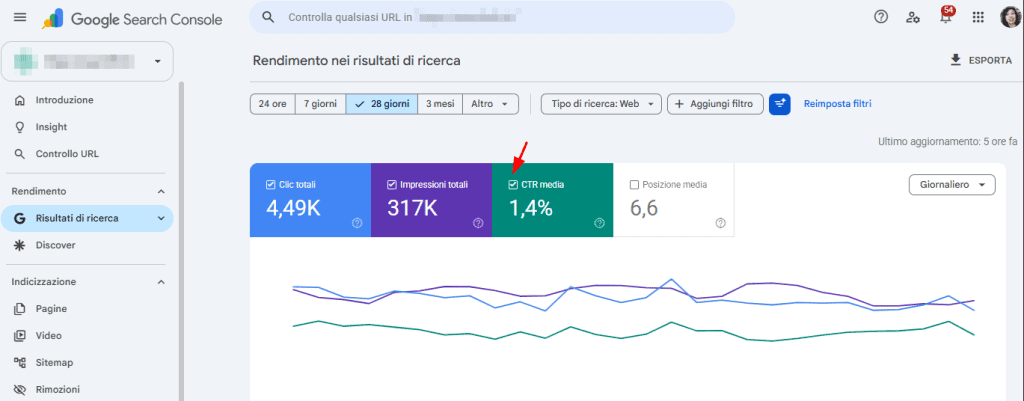Click the blue filter sparkle icon button

tap(780, 104)
